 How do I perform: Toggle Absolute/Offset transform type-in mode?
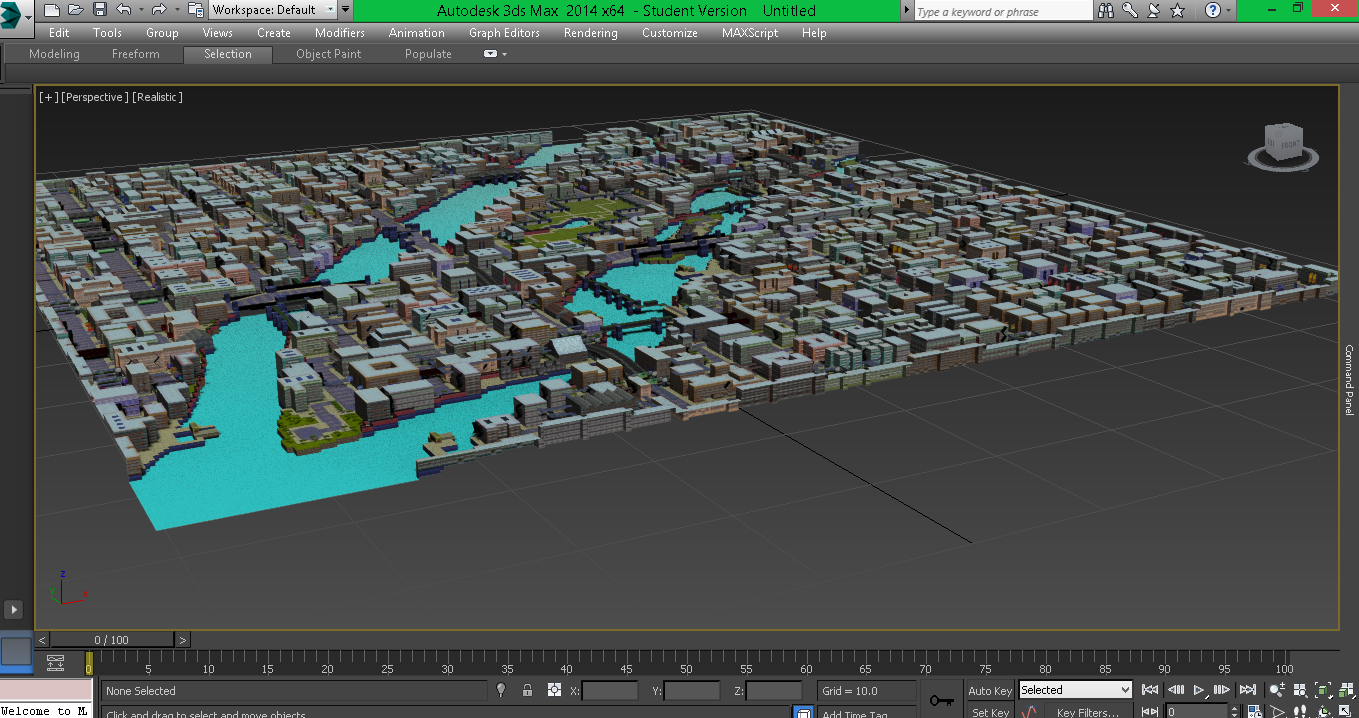(554, 690)
